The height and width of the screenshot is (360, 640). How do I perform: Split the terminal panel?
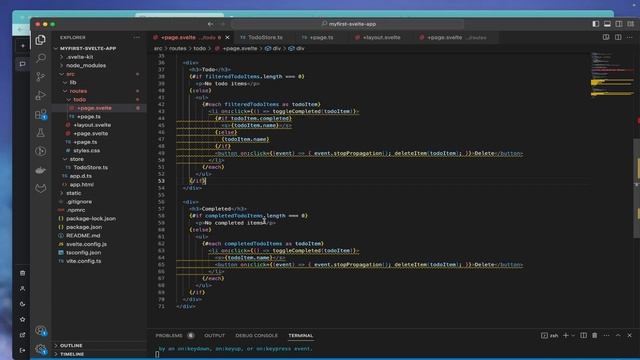583,335
